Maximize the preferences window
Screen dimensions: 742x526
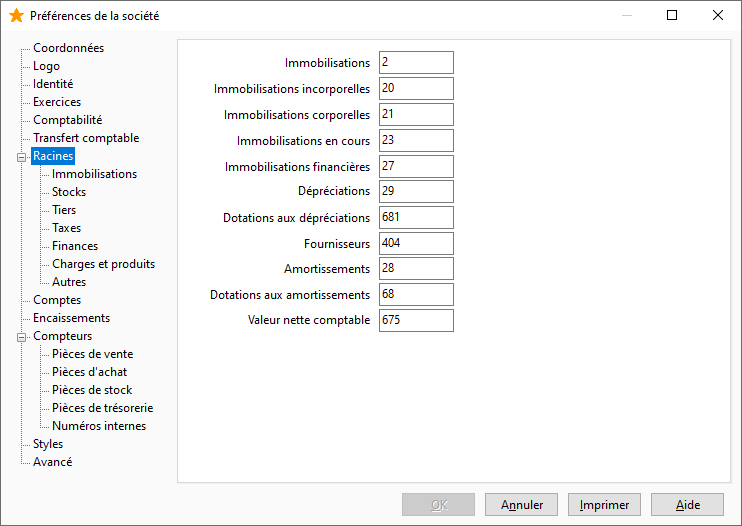(672, 15)
